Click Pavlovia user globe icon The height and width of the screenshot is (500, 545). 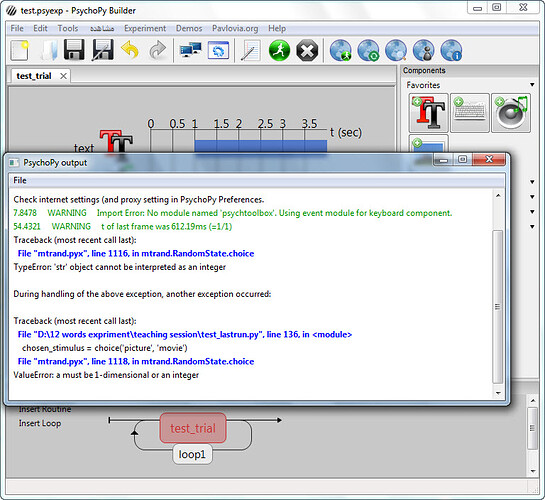[x=424, y=51]
